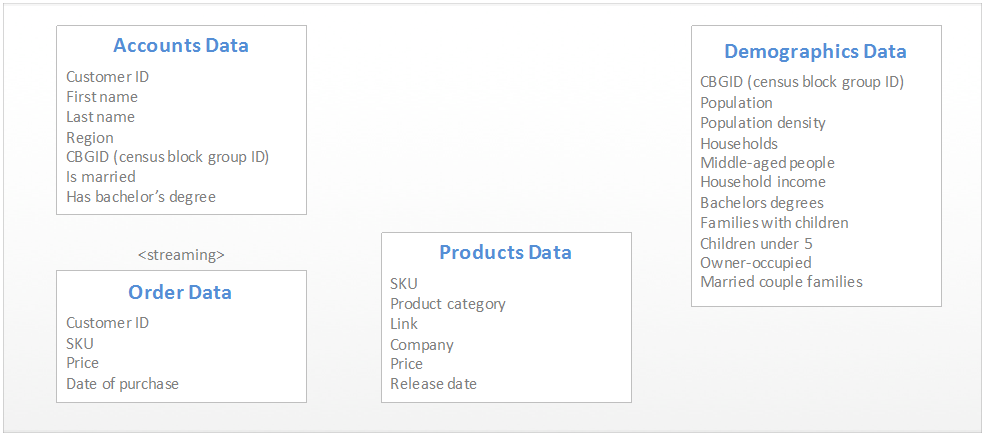This screenshot has height=436, width=985.
Task: Click Date of purchase in Order Data
Action: click(122, 383)
